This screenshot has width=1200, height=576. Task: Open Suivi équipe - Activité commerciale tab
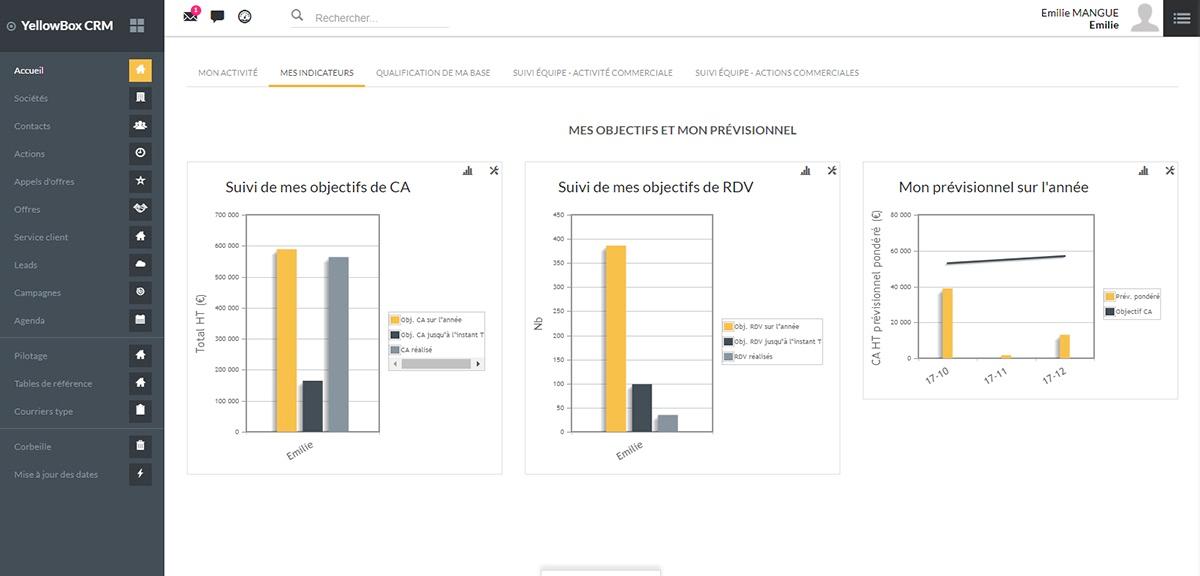point(592,73)
